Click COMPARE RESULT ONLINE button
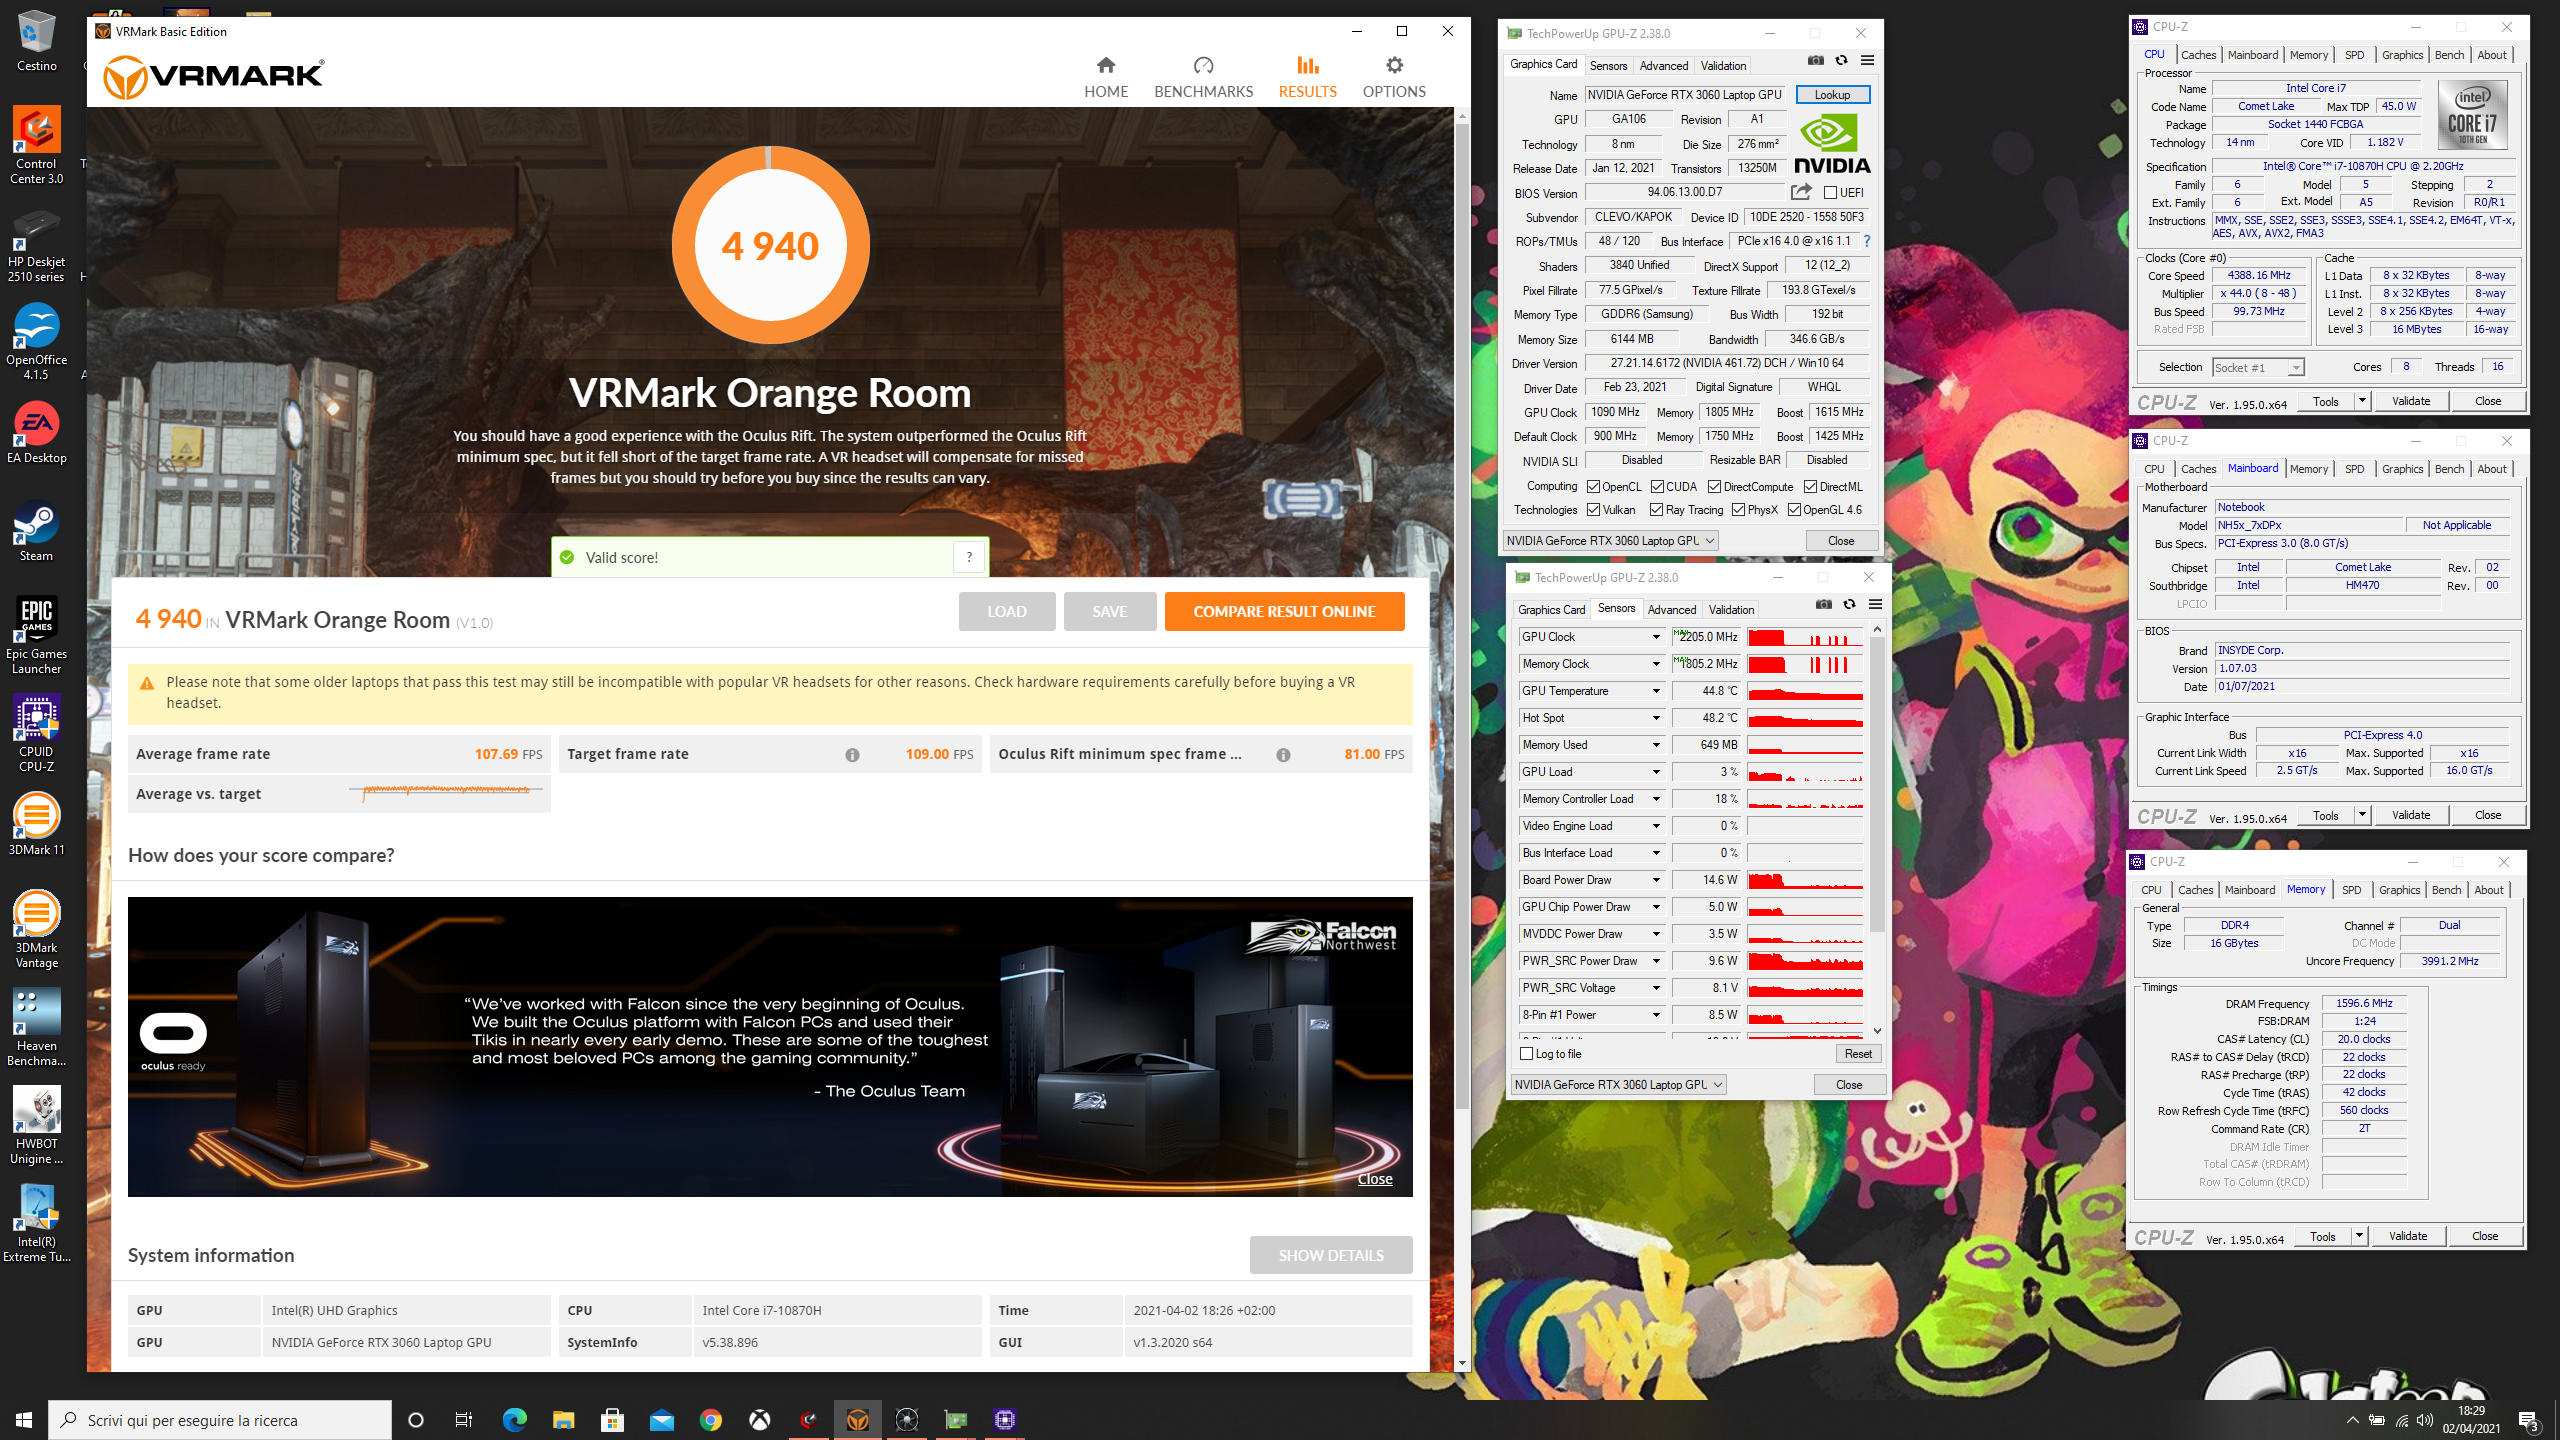Screen dimensions: 2560x1440 pyautogui.click(x=1284, y=611)
